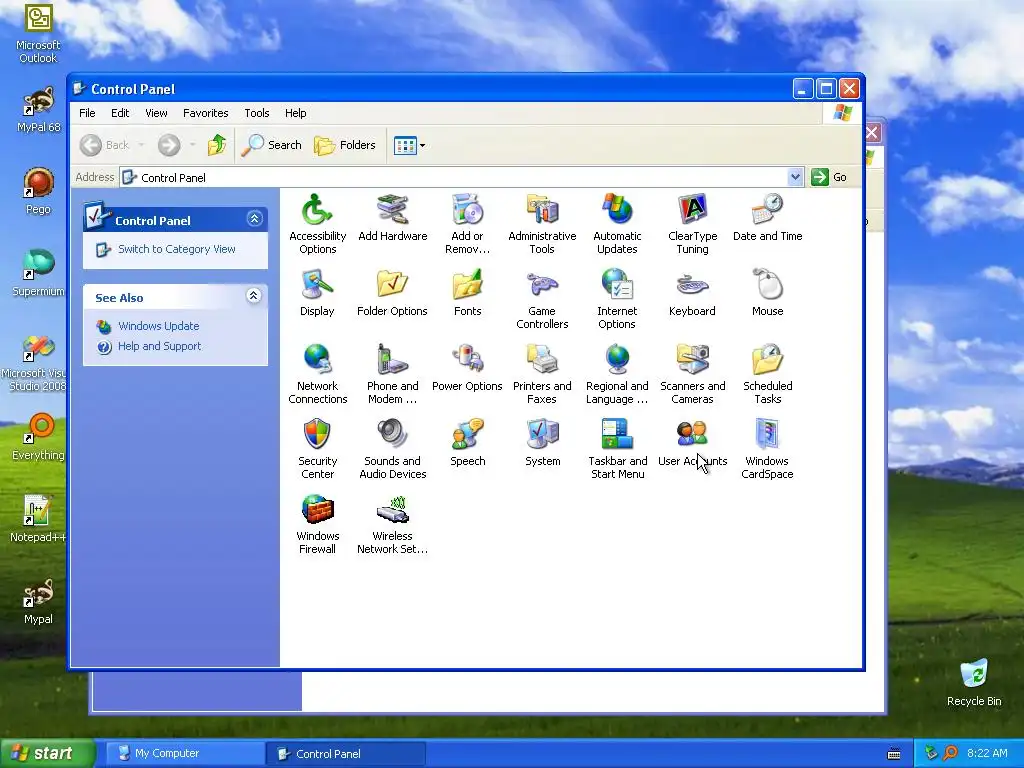Switch to Category View link

(176, 249)
